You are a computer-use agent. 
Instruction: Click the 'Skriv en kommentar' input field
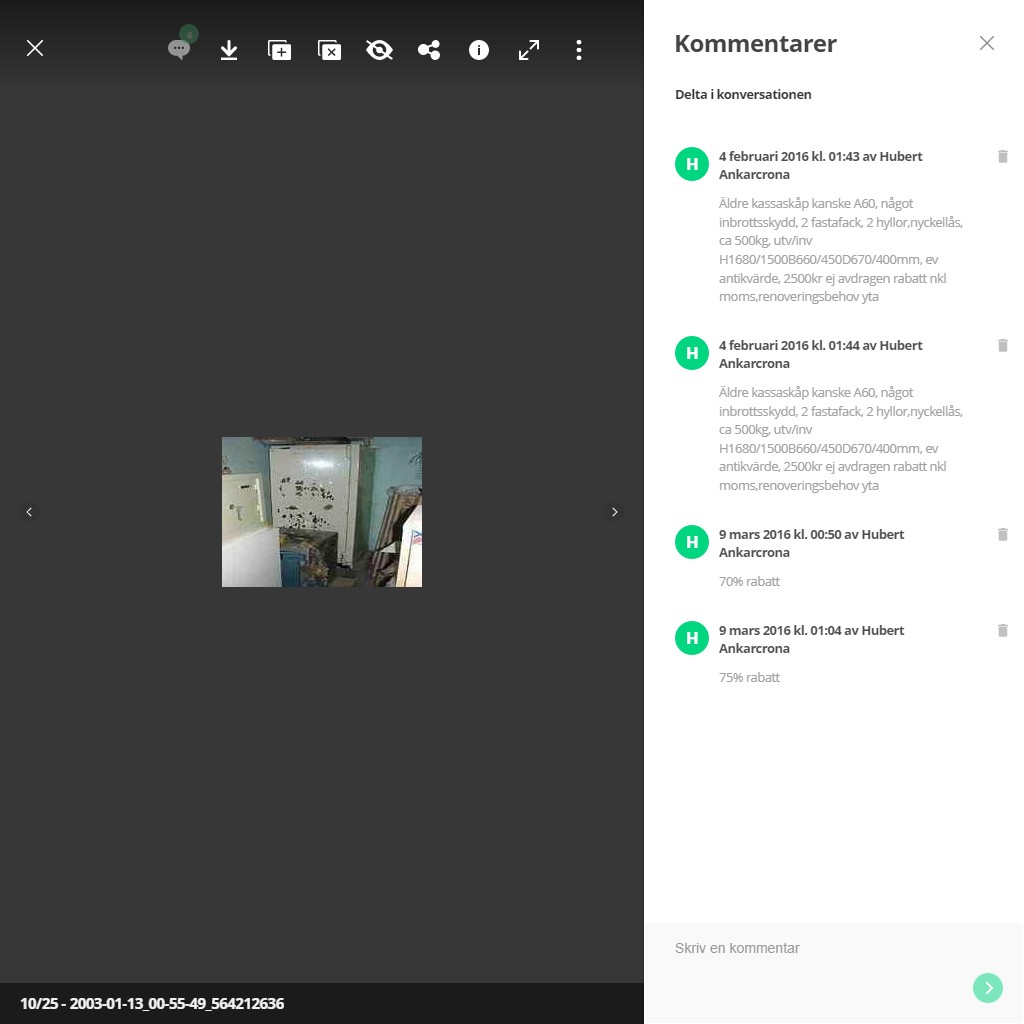pyautogui.click(x=816, y=948)
